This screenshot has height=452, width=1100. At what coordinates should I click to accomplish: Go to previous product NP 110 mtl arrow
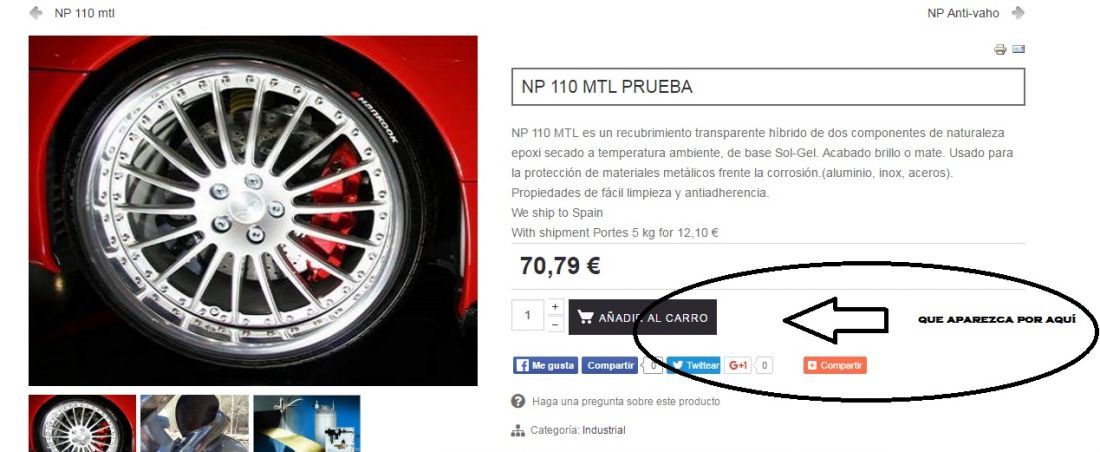tap(36, 13)
